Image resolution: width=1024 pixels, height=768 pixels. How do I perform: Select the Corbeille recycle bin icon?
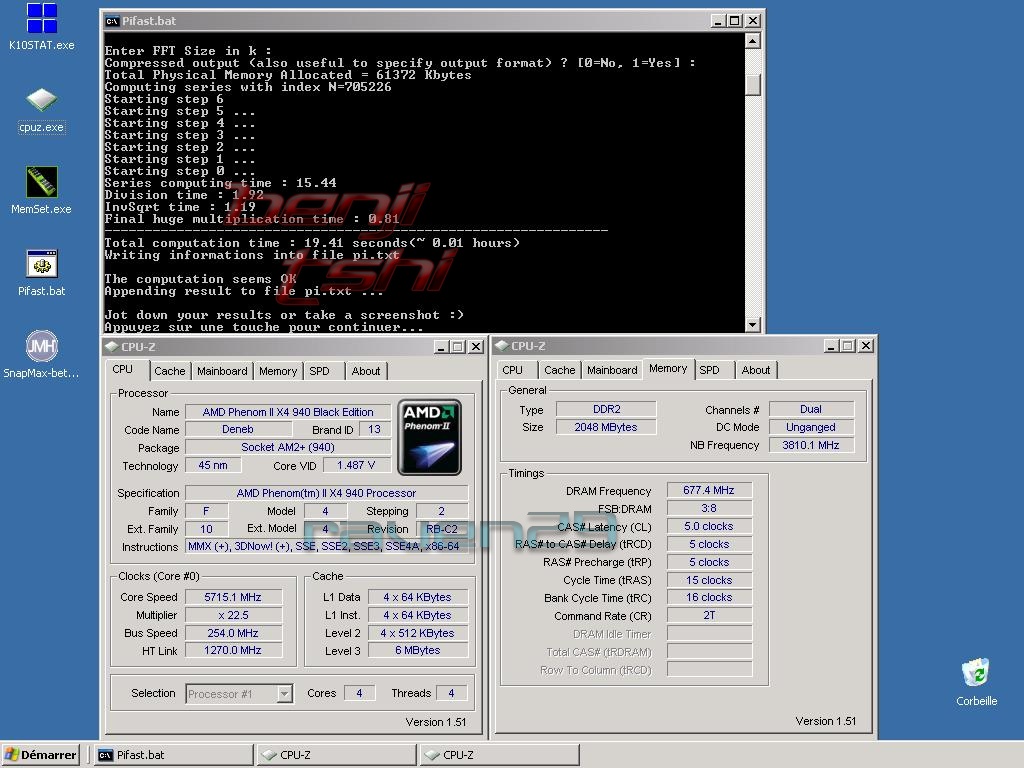tap(976, 682)
